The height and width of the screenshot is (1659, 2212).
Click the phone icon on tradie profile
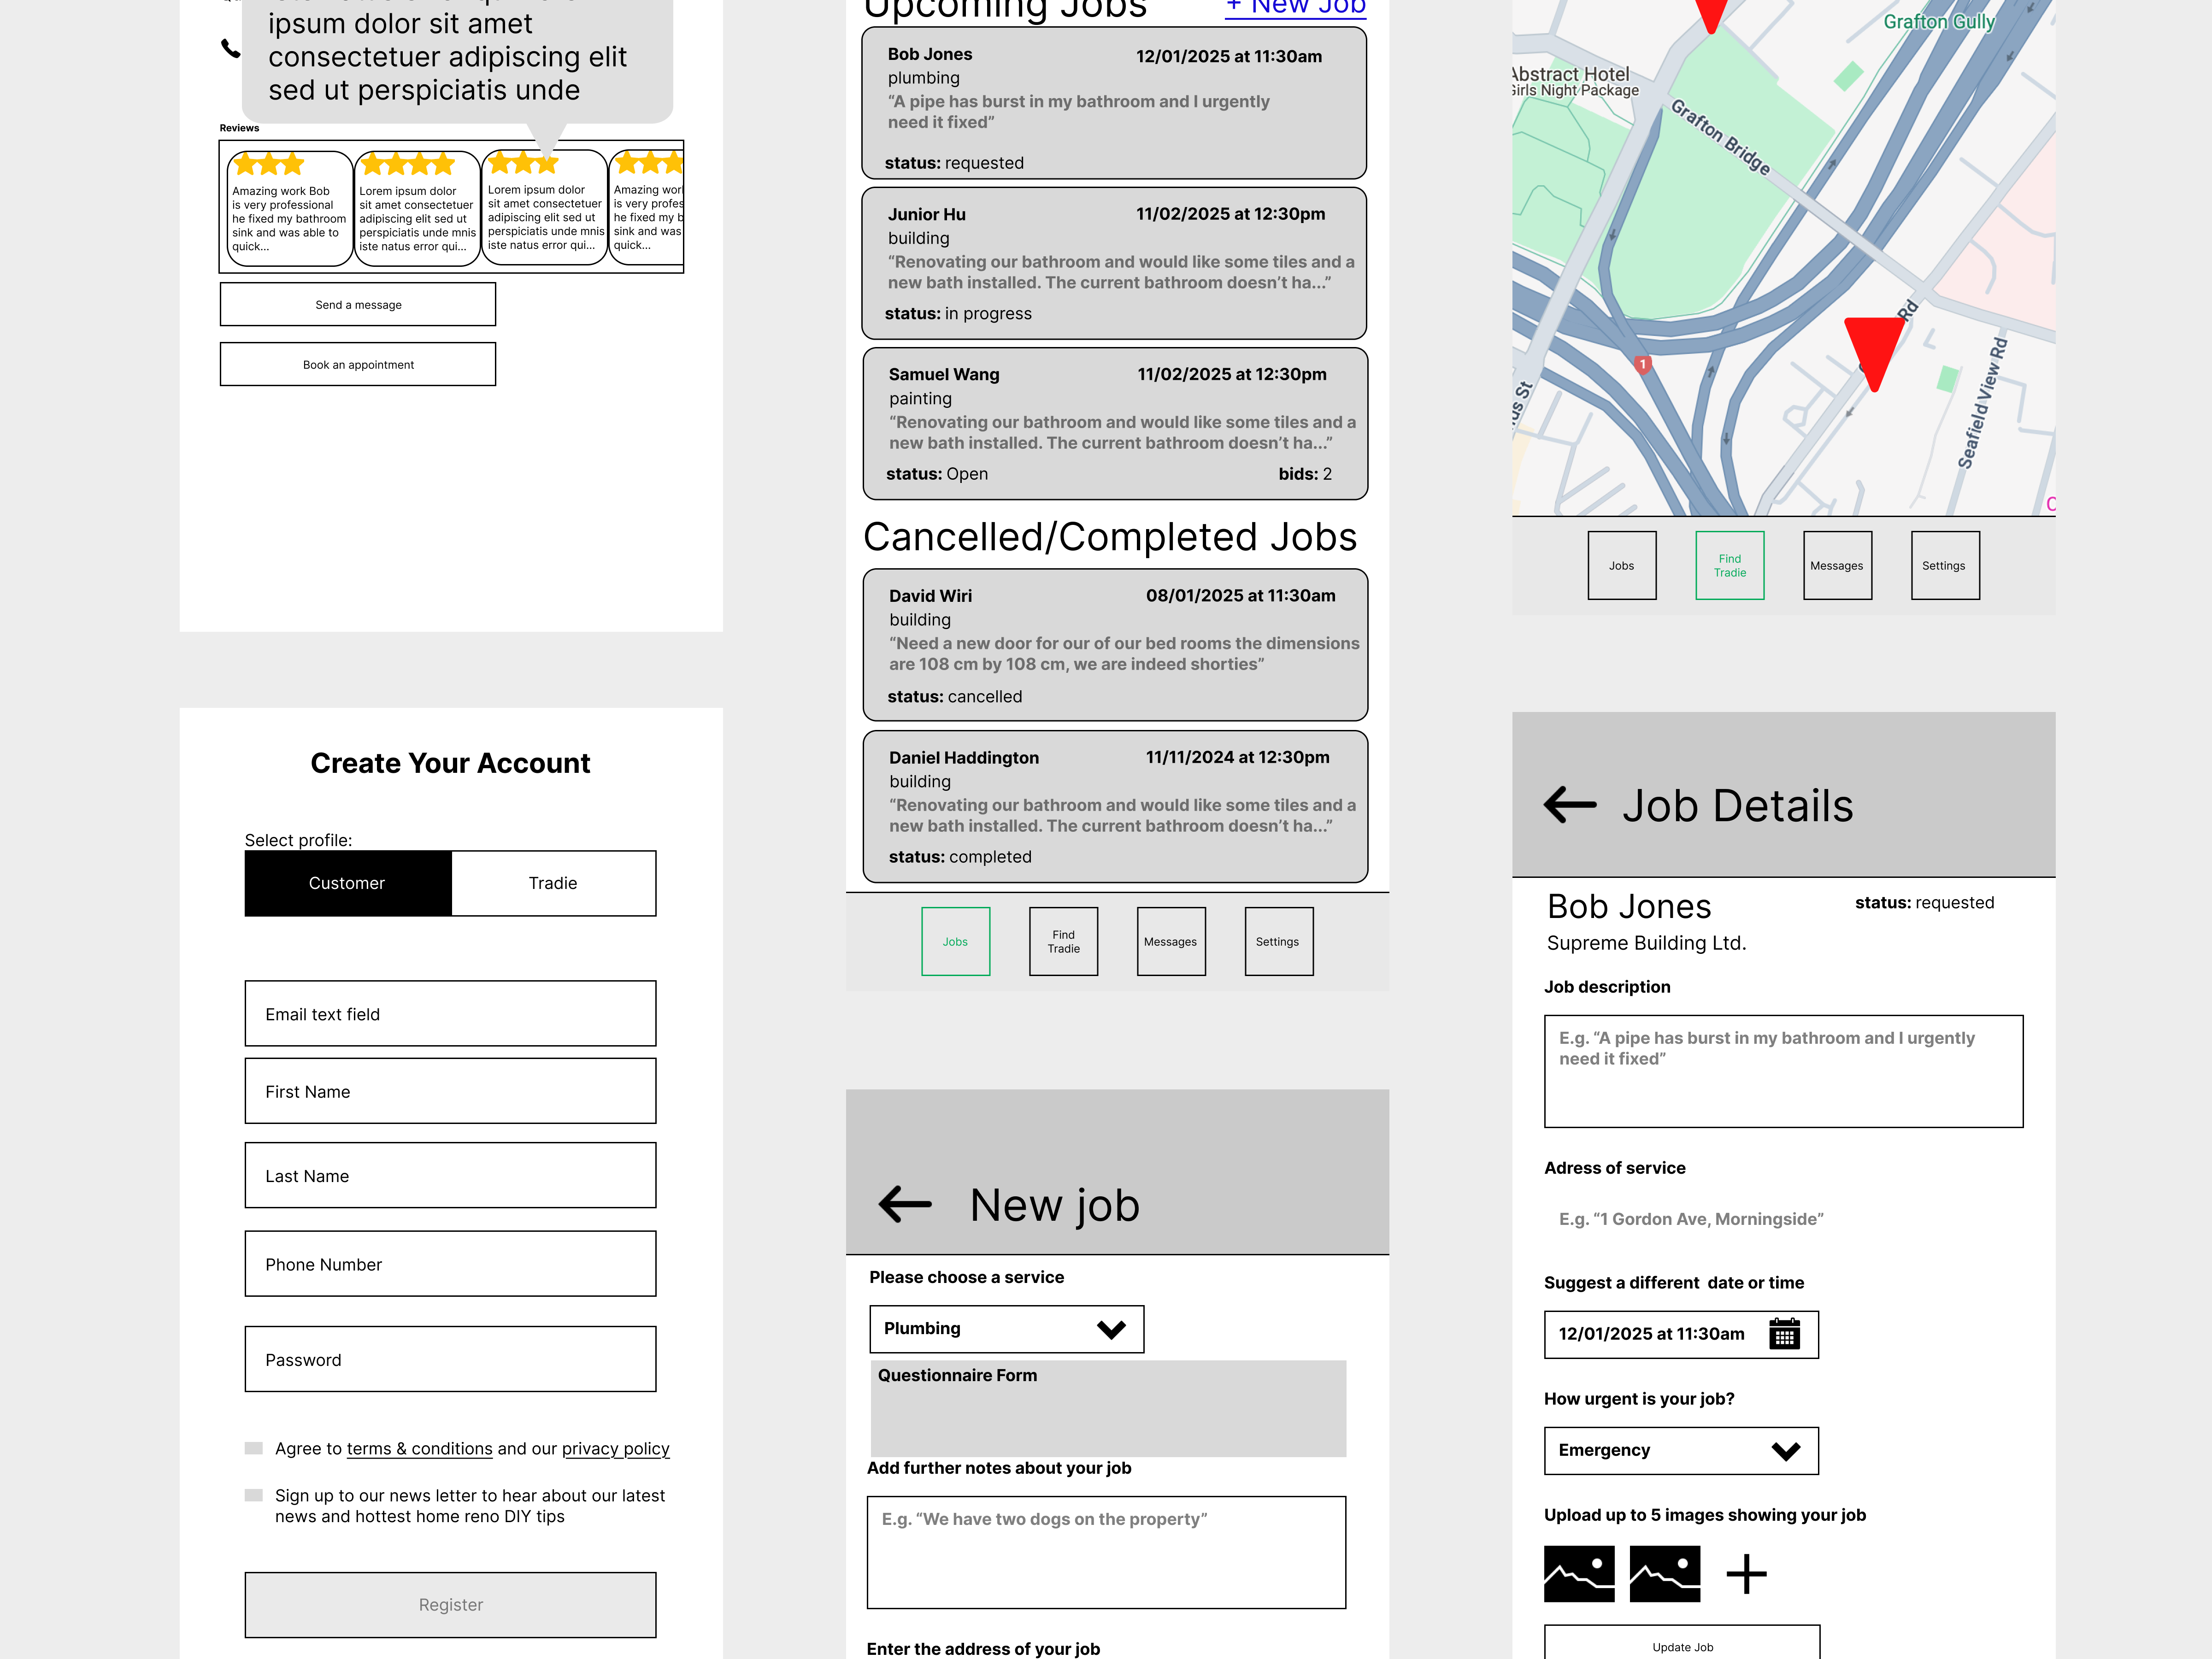[230, 48]
